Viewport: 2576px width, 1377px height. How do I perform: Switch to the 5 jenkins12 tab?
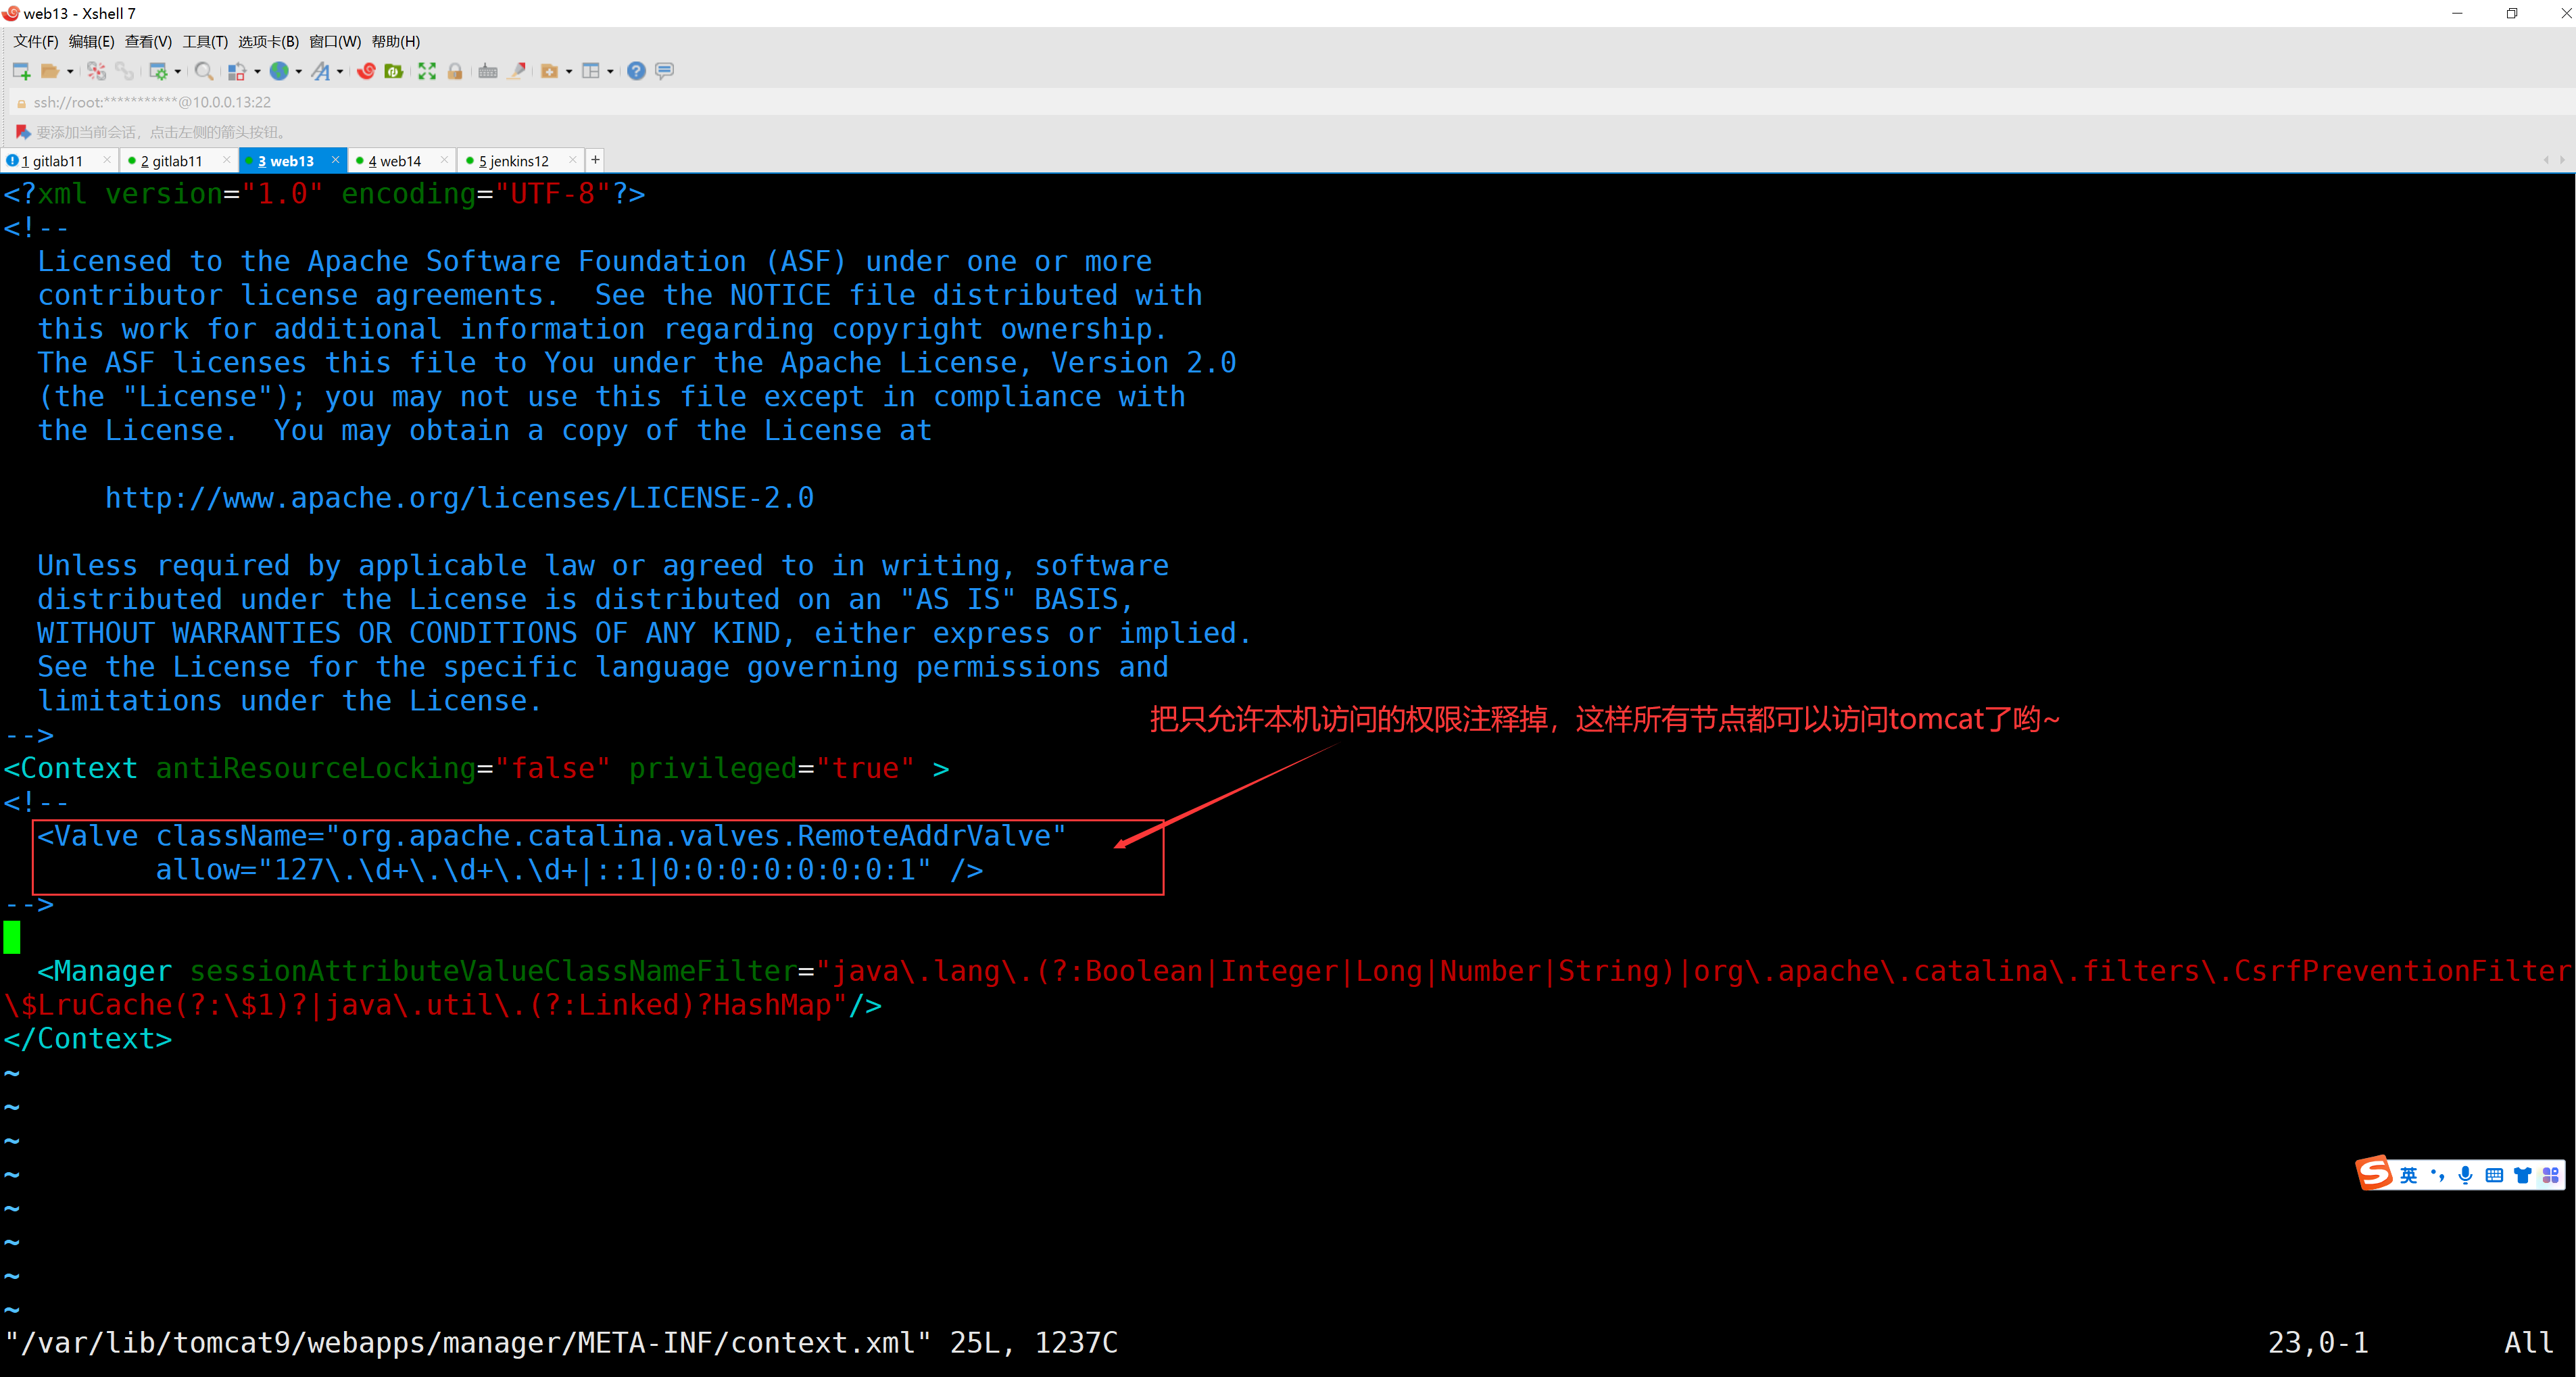click(513, 161)
